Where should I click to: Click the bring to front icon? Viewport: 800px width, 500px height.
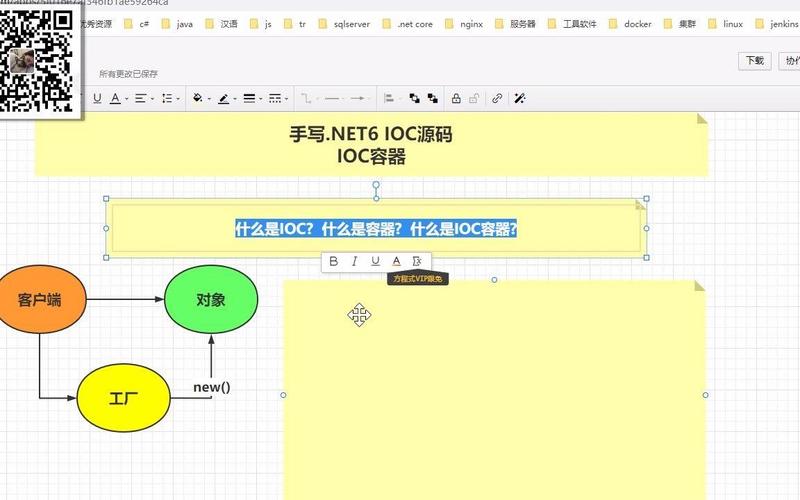click(414, 98)
